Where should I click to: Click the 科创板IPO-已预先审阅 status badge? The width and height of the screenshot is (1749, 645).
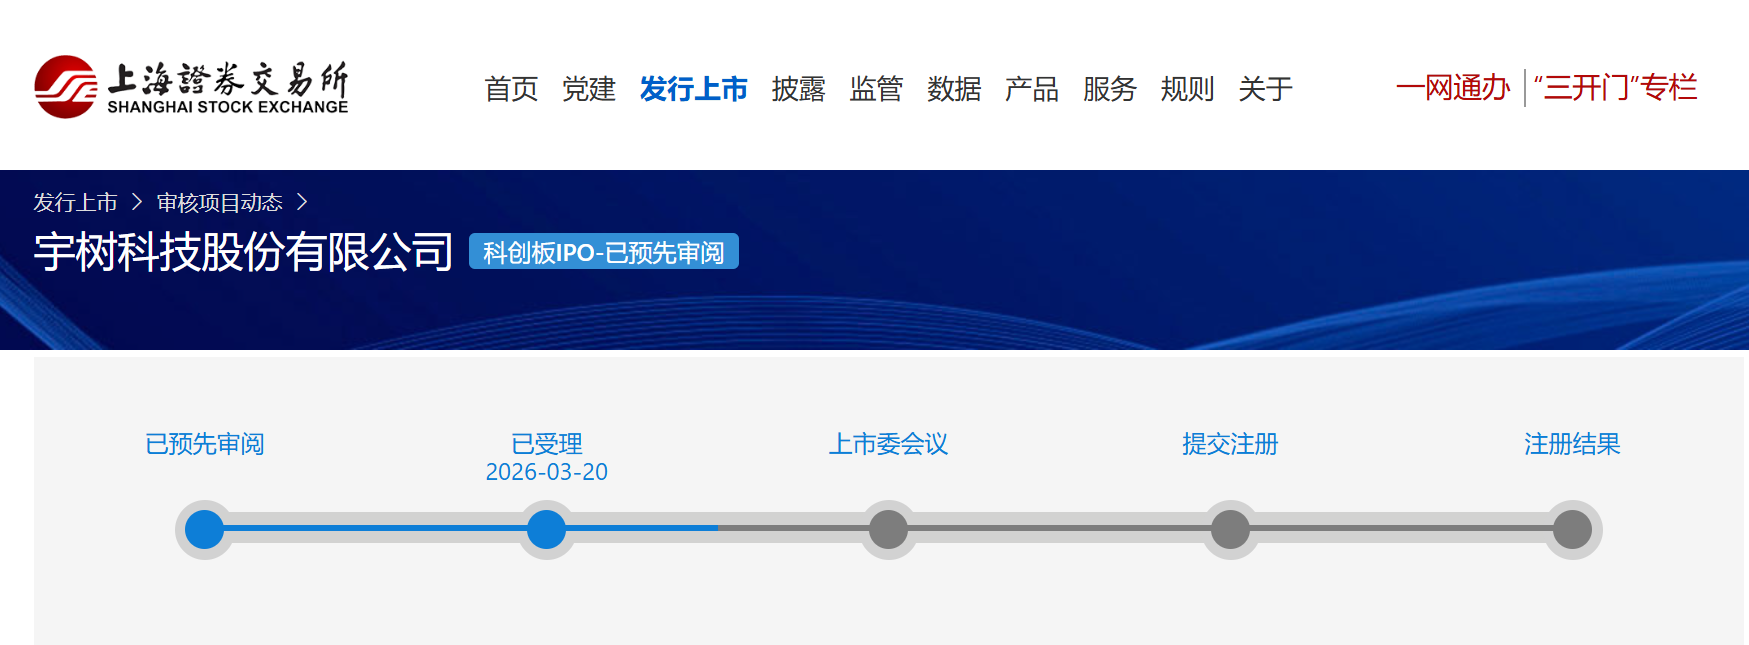pyautogui.click(x=603, y=252)
